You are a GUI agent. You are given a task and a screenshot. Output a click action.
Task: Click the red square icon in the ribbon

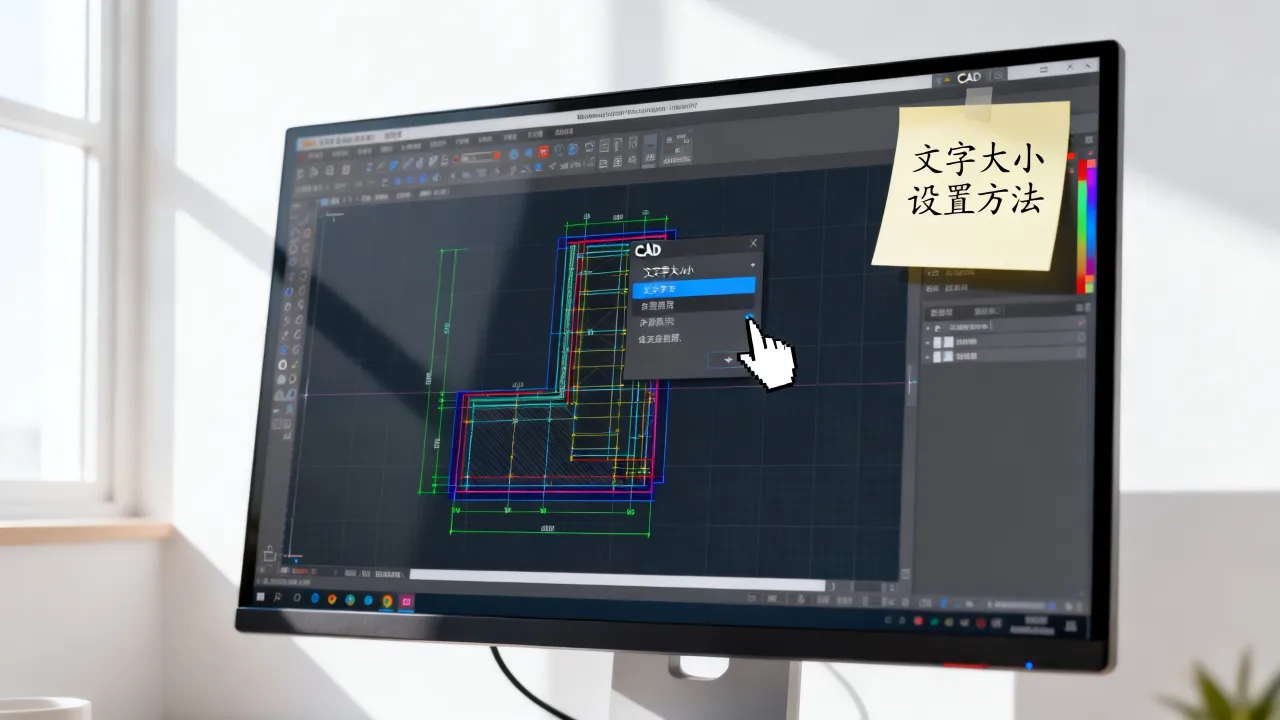[543, 153]
